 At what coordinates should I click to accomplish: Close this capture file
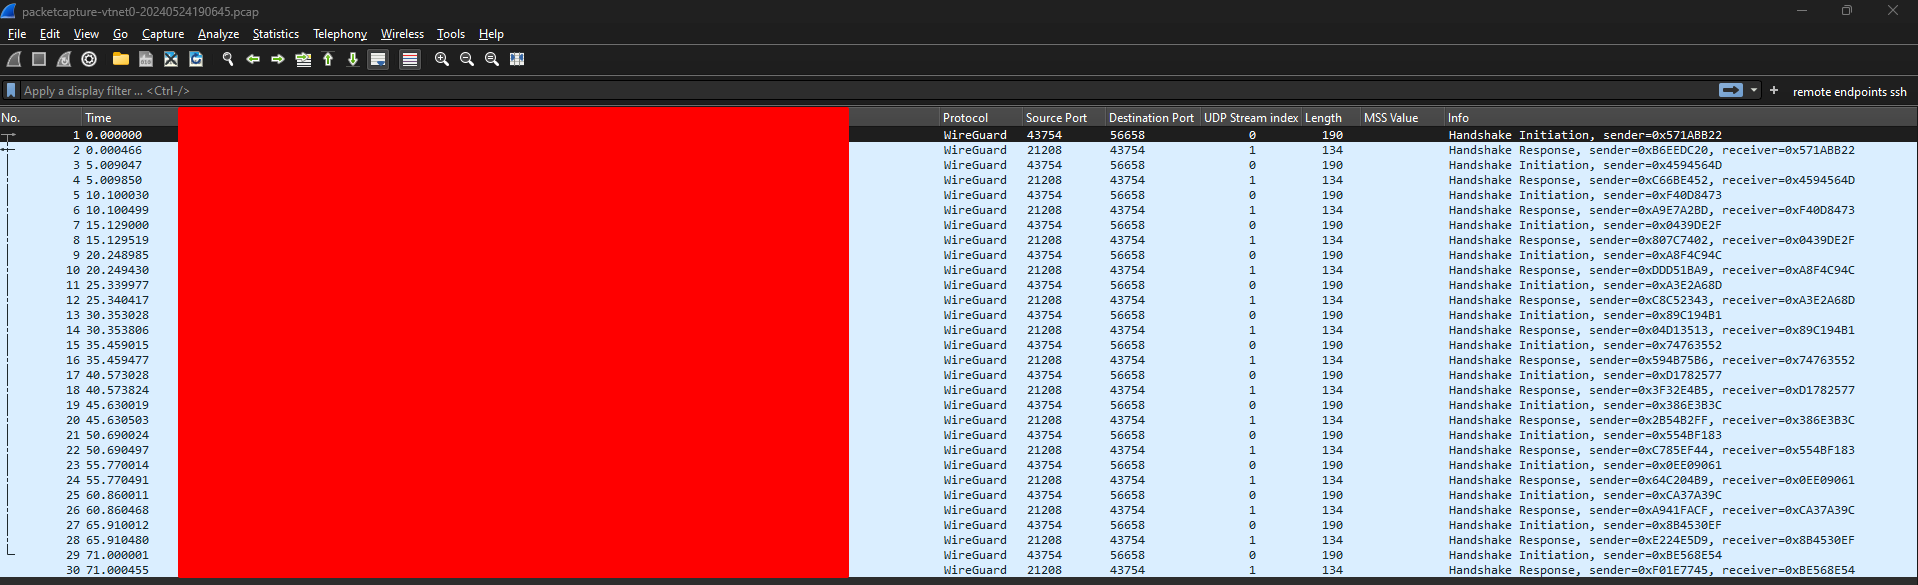171,59
